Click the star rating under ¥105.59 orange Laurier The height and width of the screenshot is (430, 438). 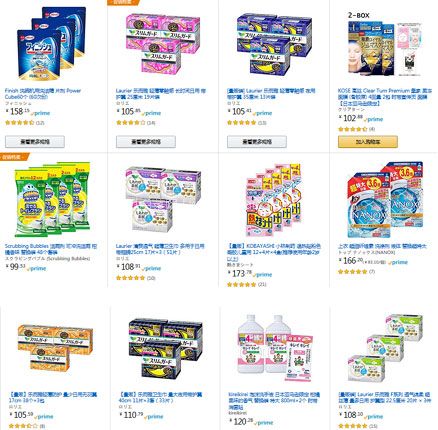[x=24, y=426]
